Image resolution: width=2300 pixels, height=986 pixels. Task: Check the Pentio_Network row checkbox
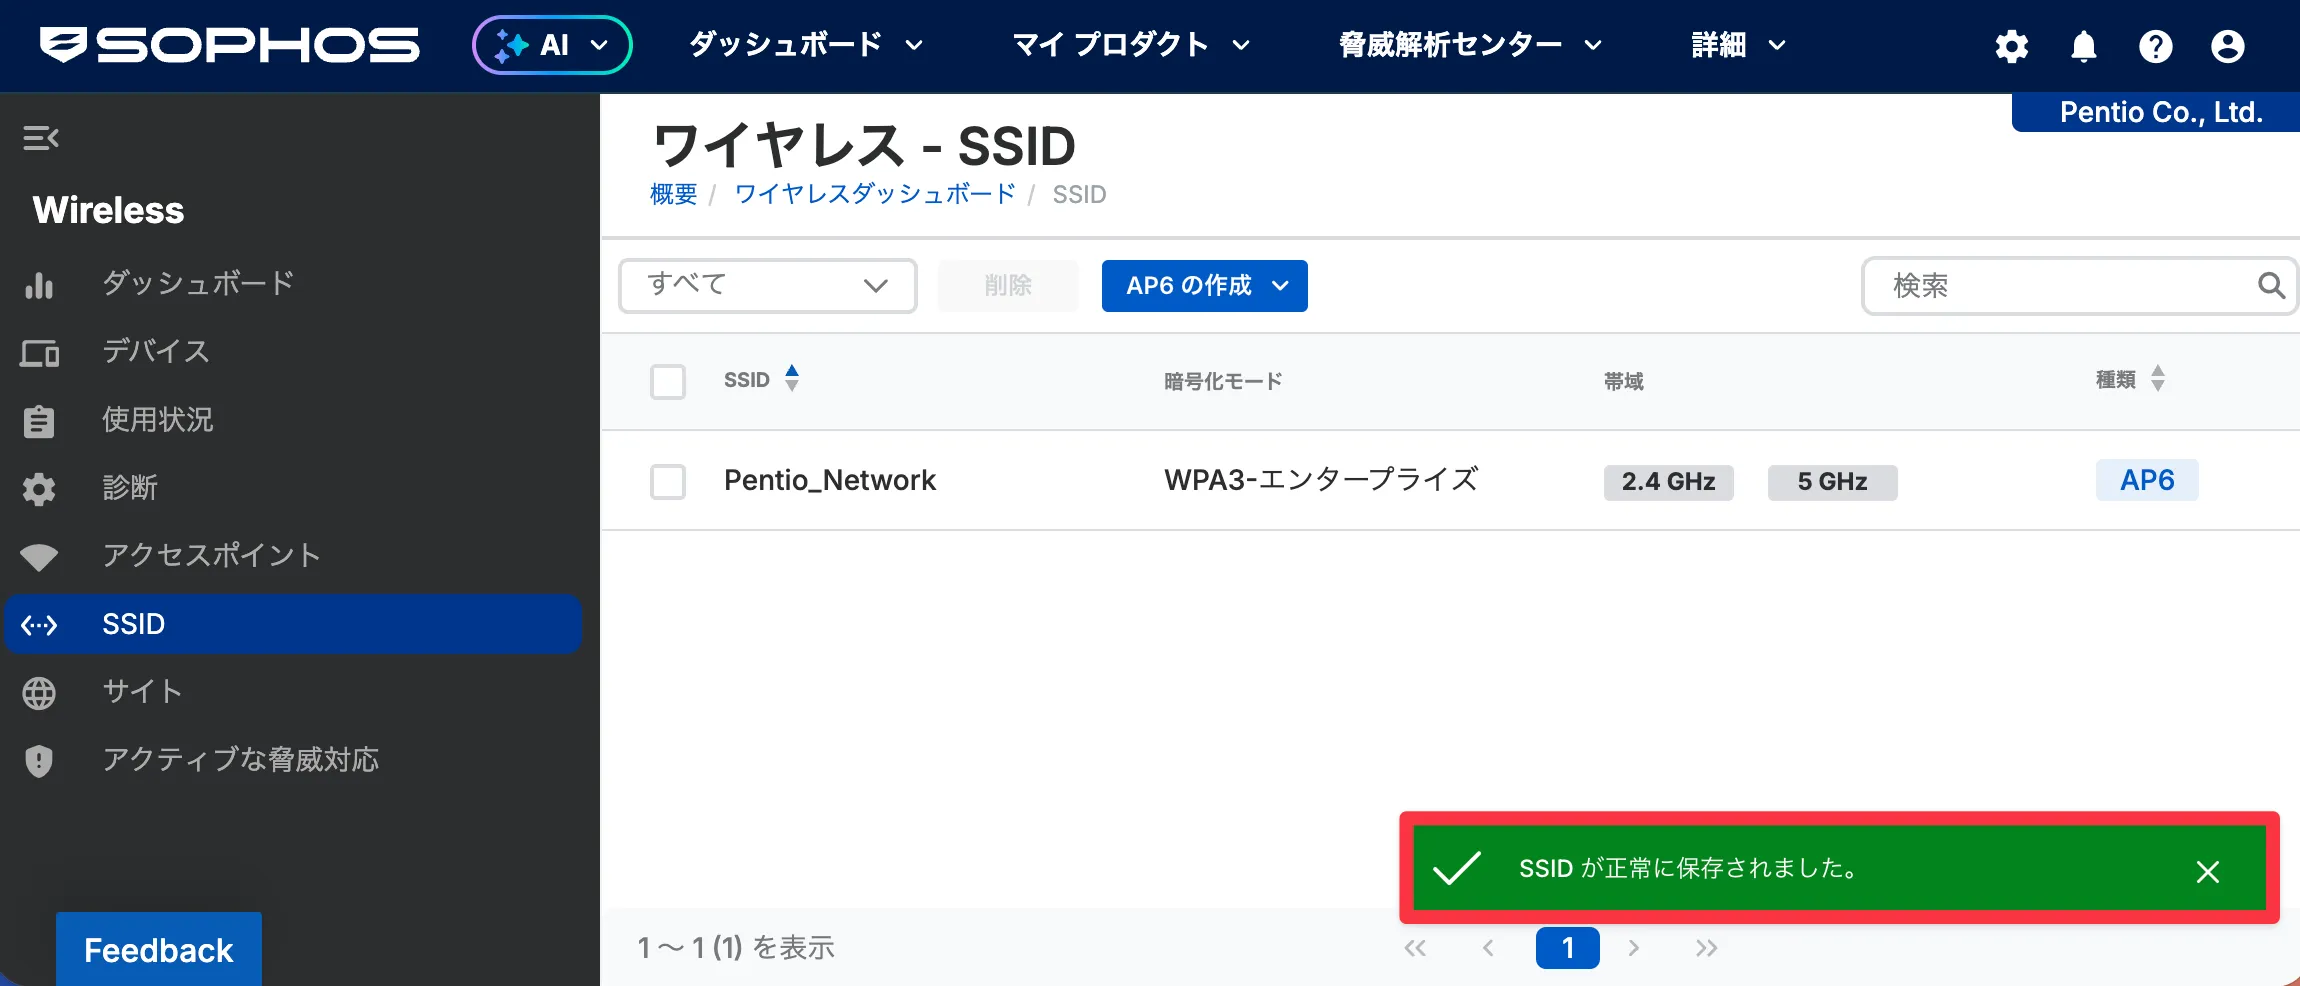click(x=668, y=481)
